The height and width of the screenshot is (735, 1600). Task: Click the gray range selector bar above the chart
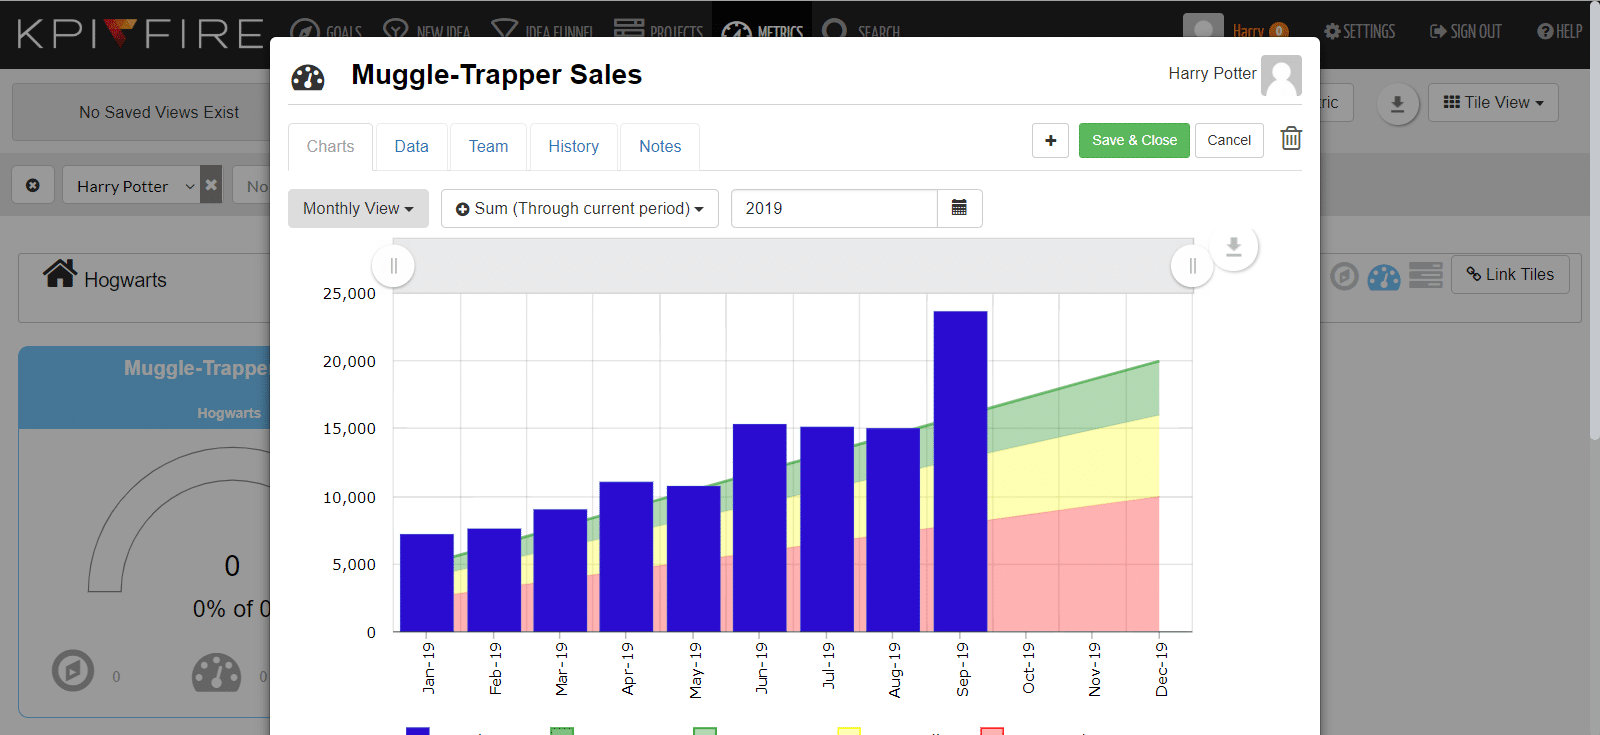pos(792,265)
